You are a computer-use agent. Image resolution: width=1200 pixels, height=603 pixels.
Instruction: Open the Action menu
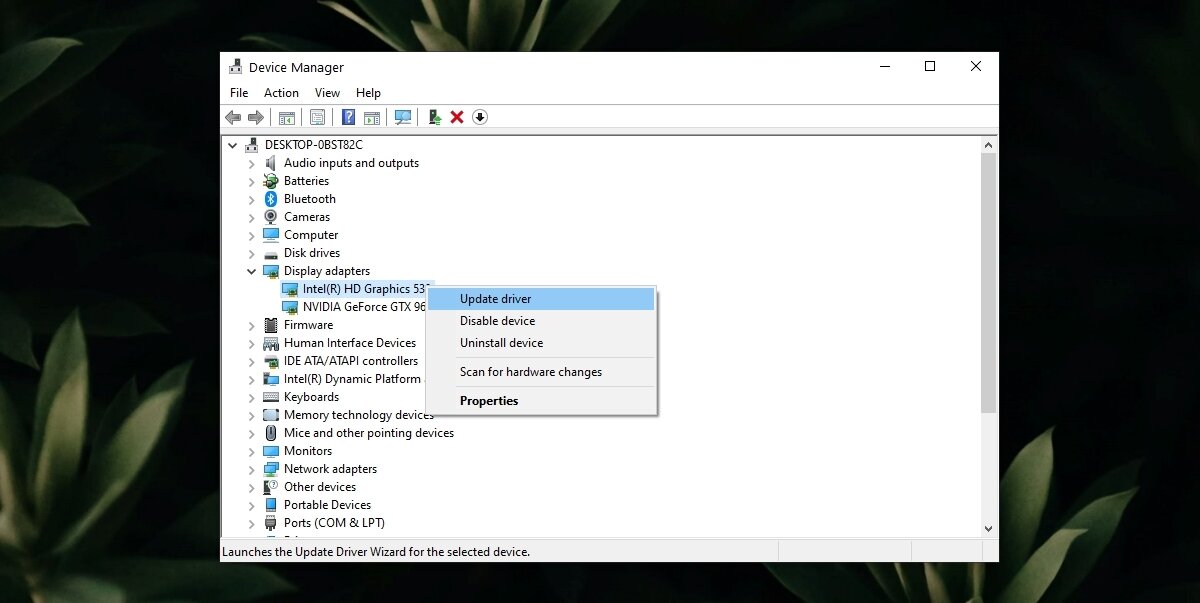tap(281, 93)
